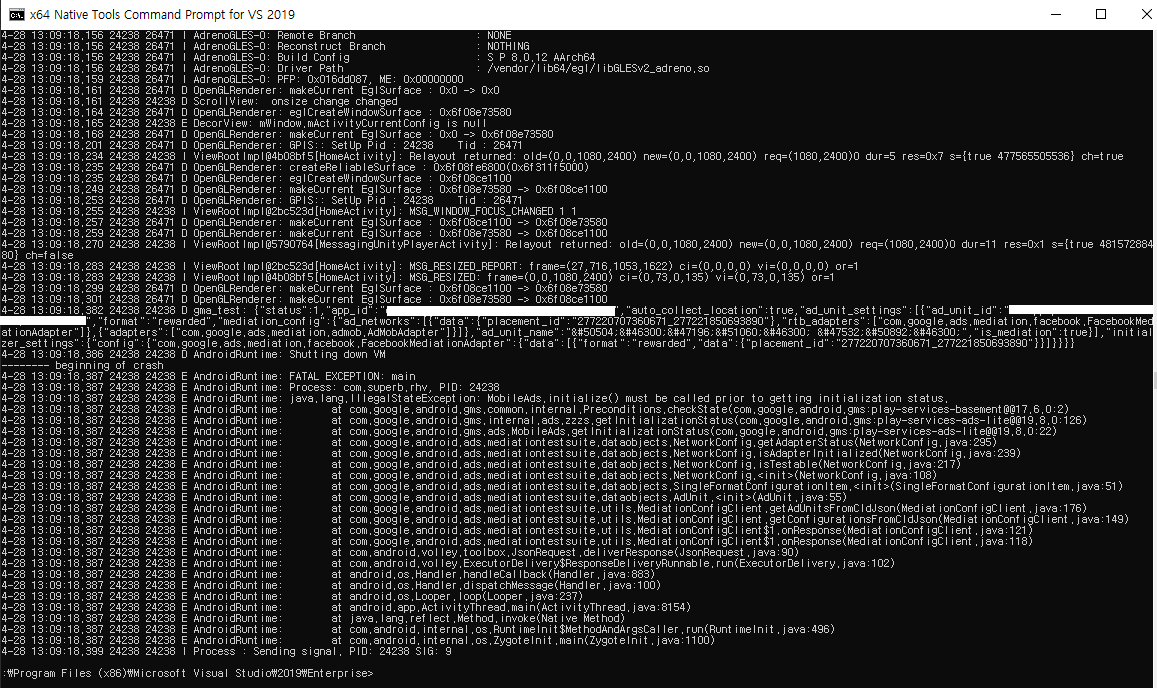This screenshot has height=688, width=1157.
Task: Click the 'getConfigurationsFromCldJson' stack trace line
Action: [x=564, y=520]
